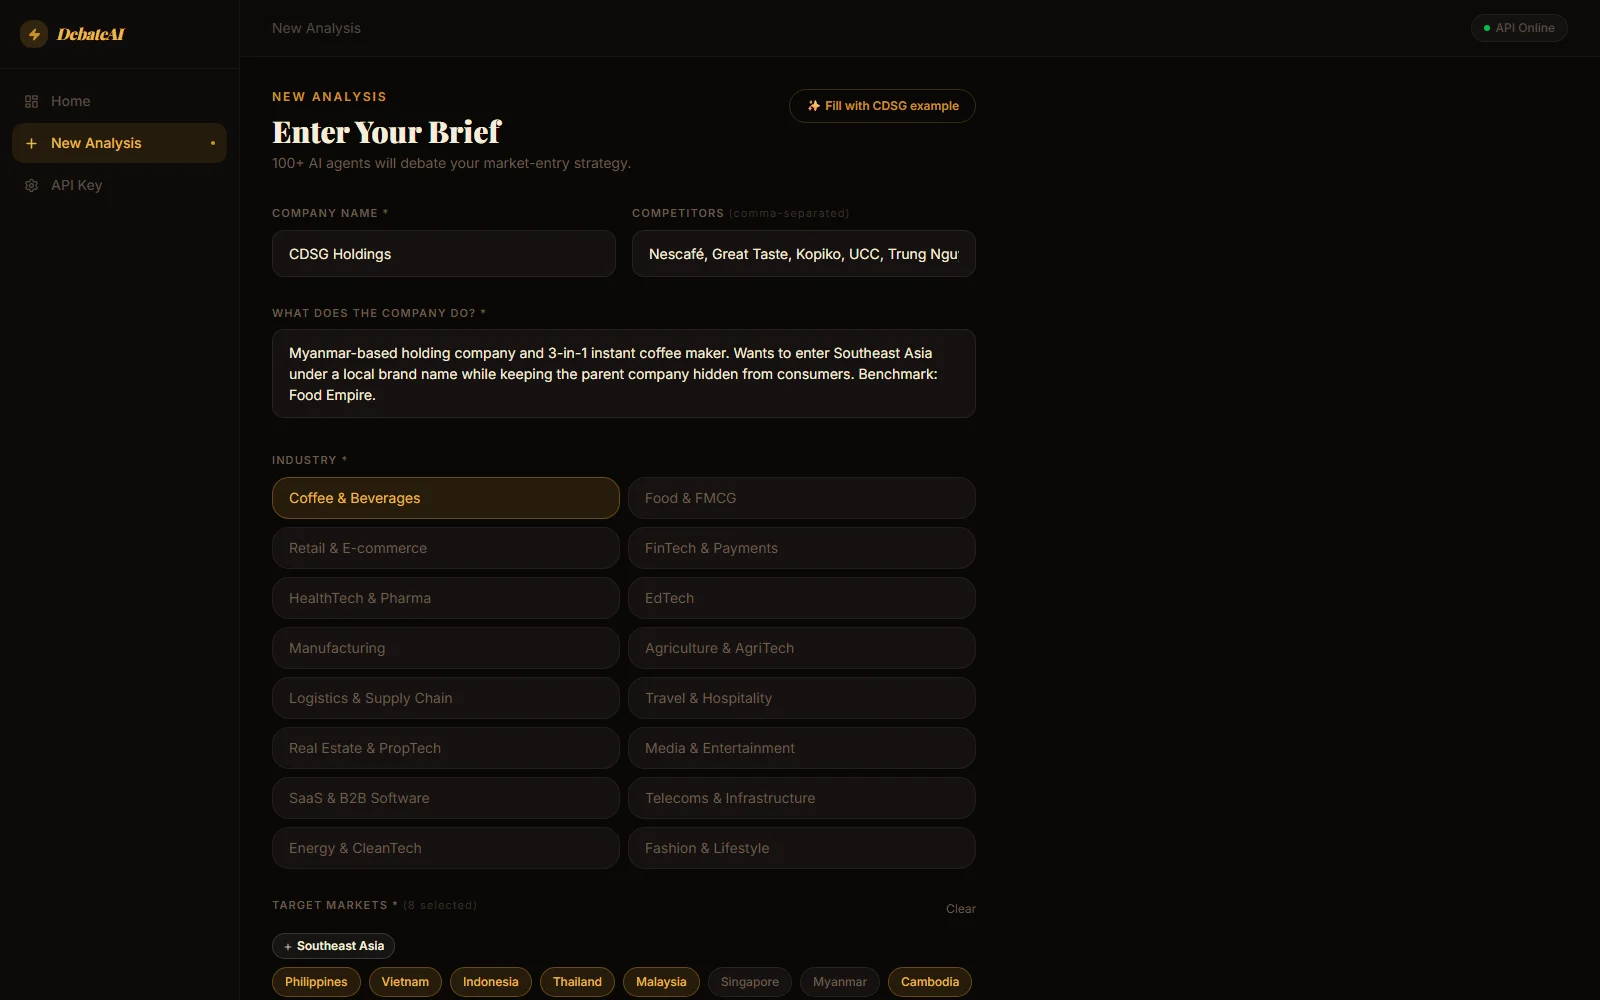Select Coffee & Beverages industry

[446, 498]
